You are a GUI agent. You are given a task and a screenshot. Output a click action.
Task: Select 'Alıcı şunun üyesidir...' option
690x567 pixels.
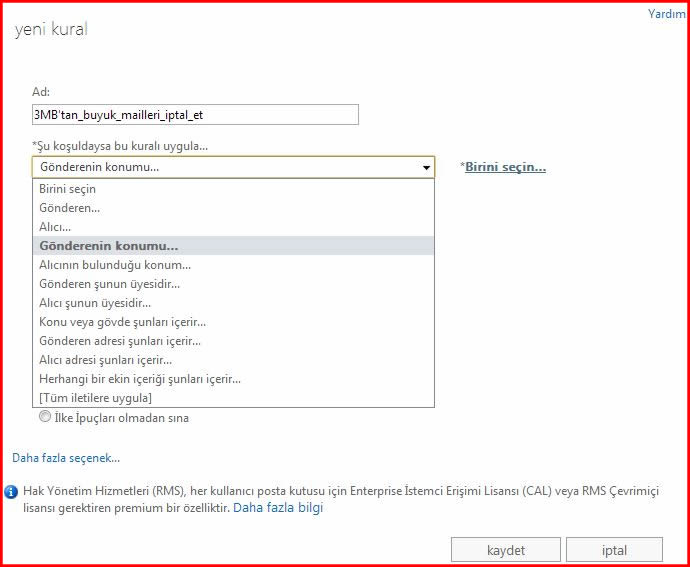(95, 303)
